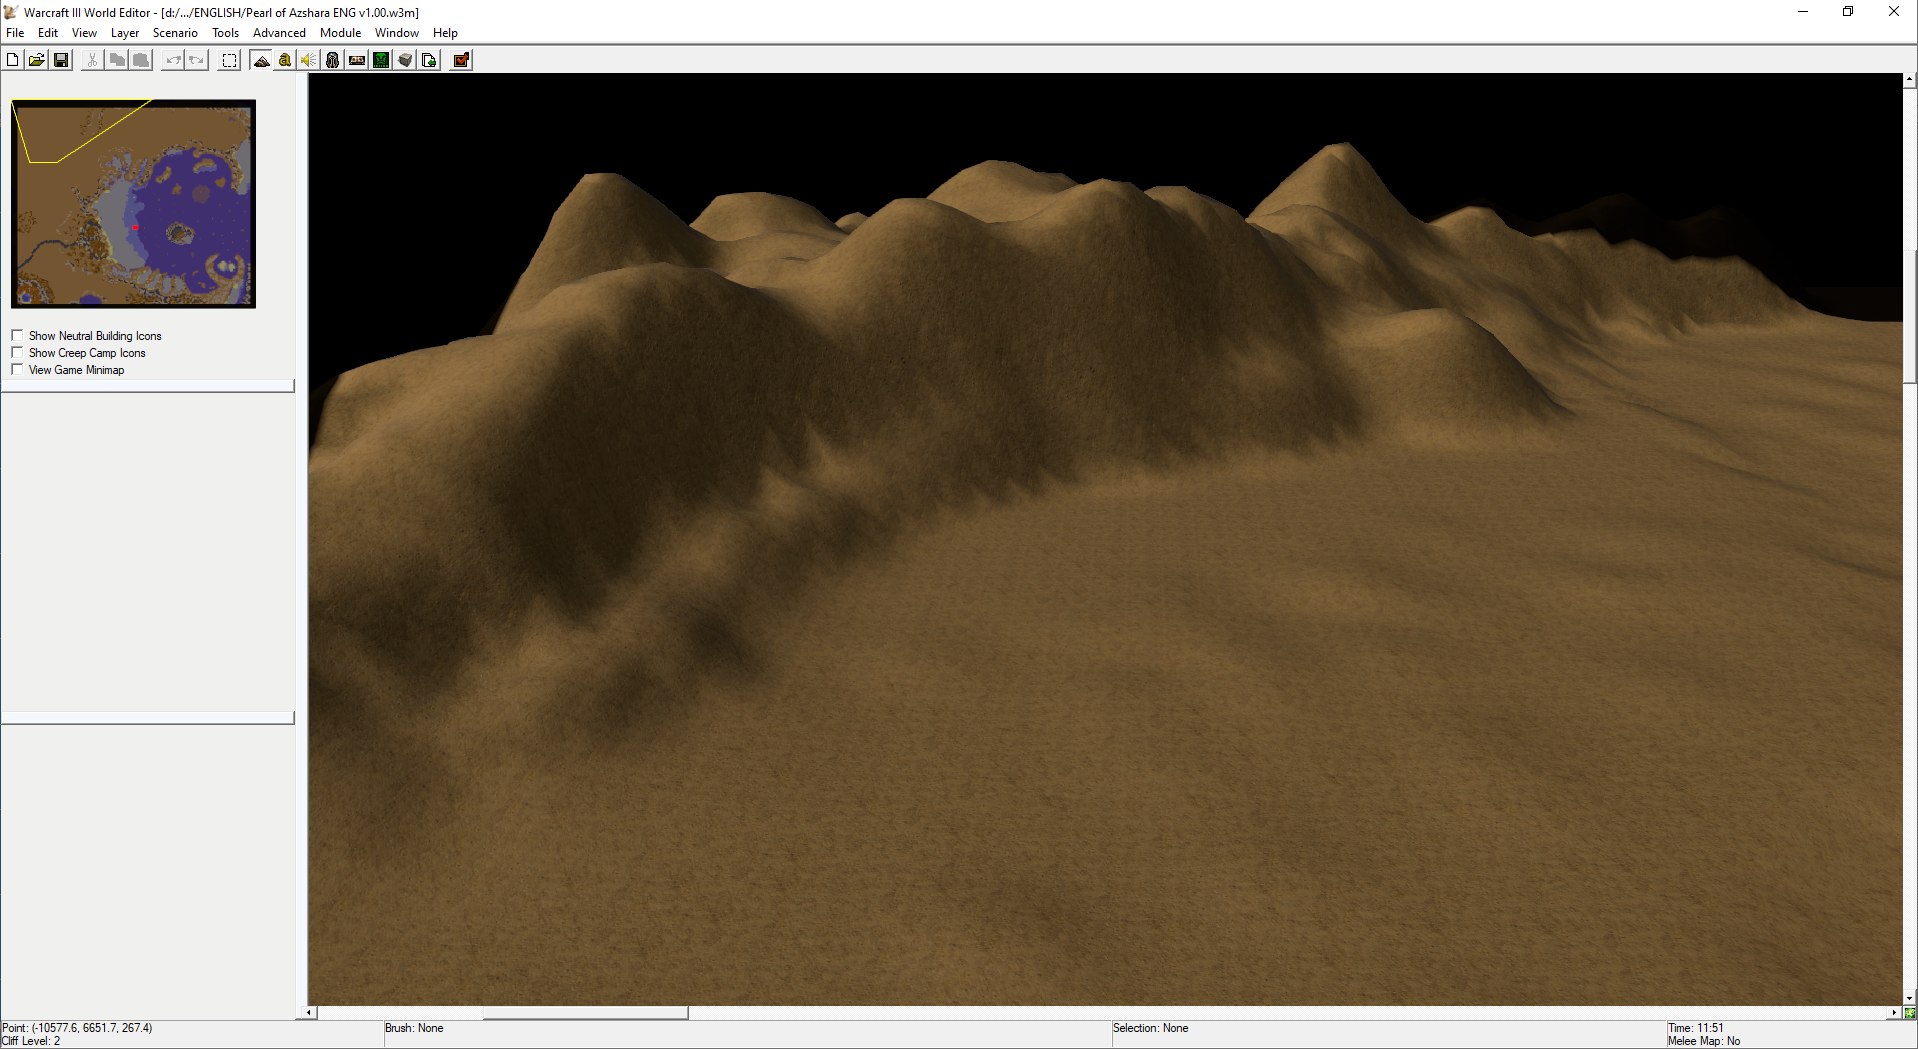Open the Campaign Editor icon
Viewport: 1918px width, 1049px height.
coord(357,60)
